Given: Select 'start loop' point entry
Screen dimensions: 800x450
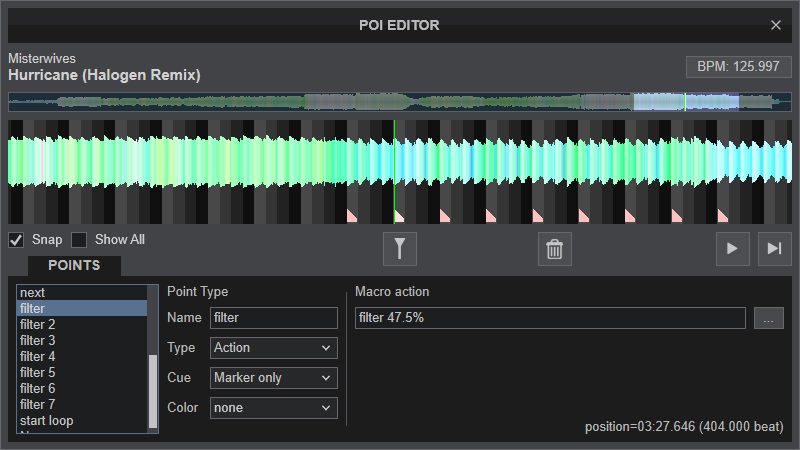Looking at the screenshot, I should pyautogui.click(x=82, y=420).
